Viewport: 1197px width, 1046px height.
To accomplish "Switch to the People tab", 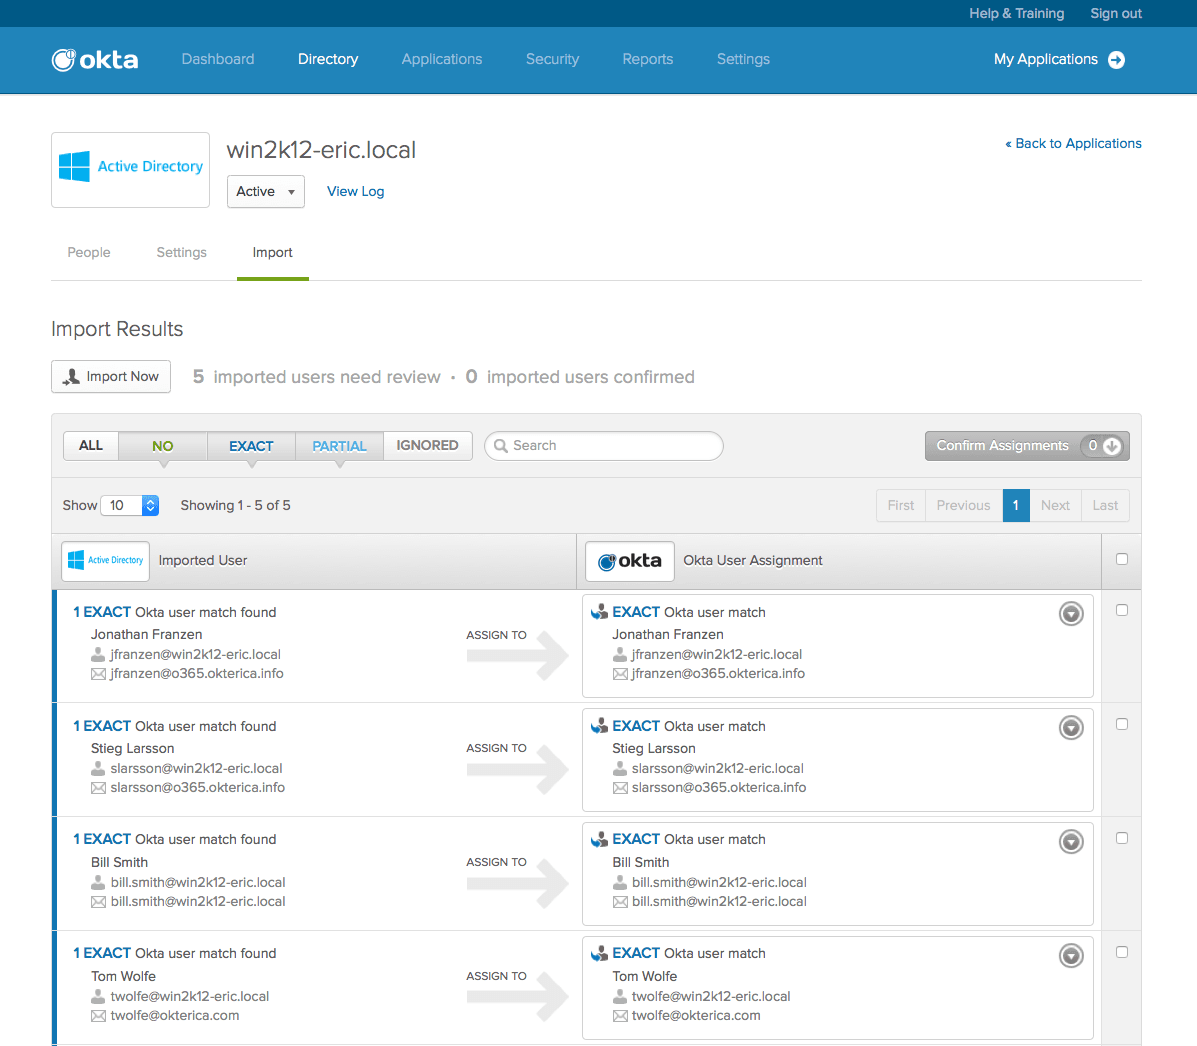I will 89,253.
